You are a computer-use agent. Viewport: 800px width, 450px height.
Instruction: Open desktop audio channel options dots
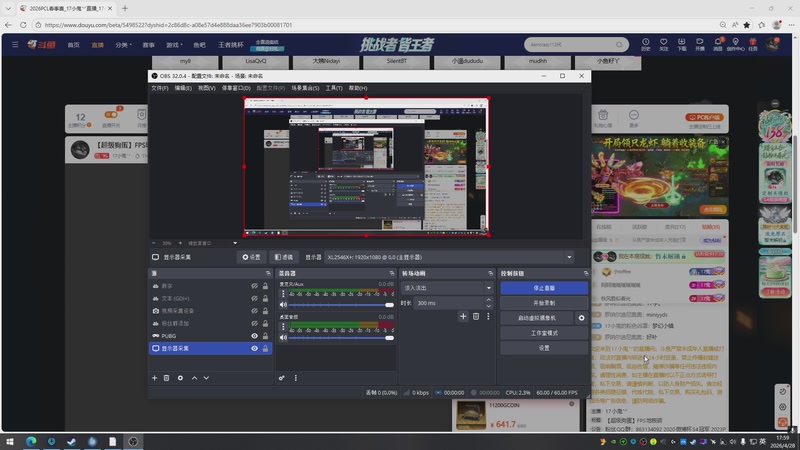(283, 327)
